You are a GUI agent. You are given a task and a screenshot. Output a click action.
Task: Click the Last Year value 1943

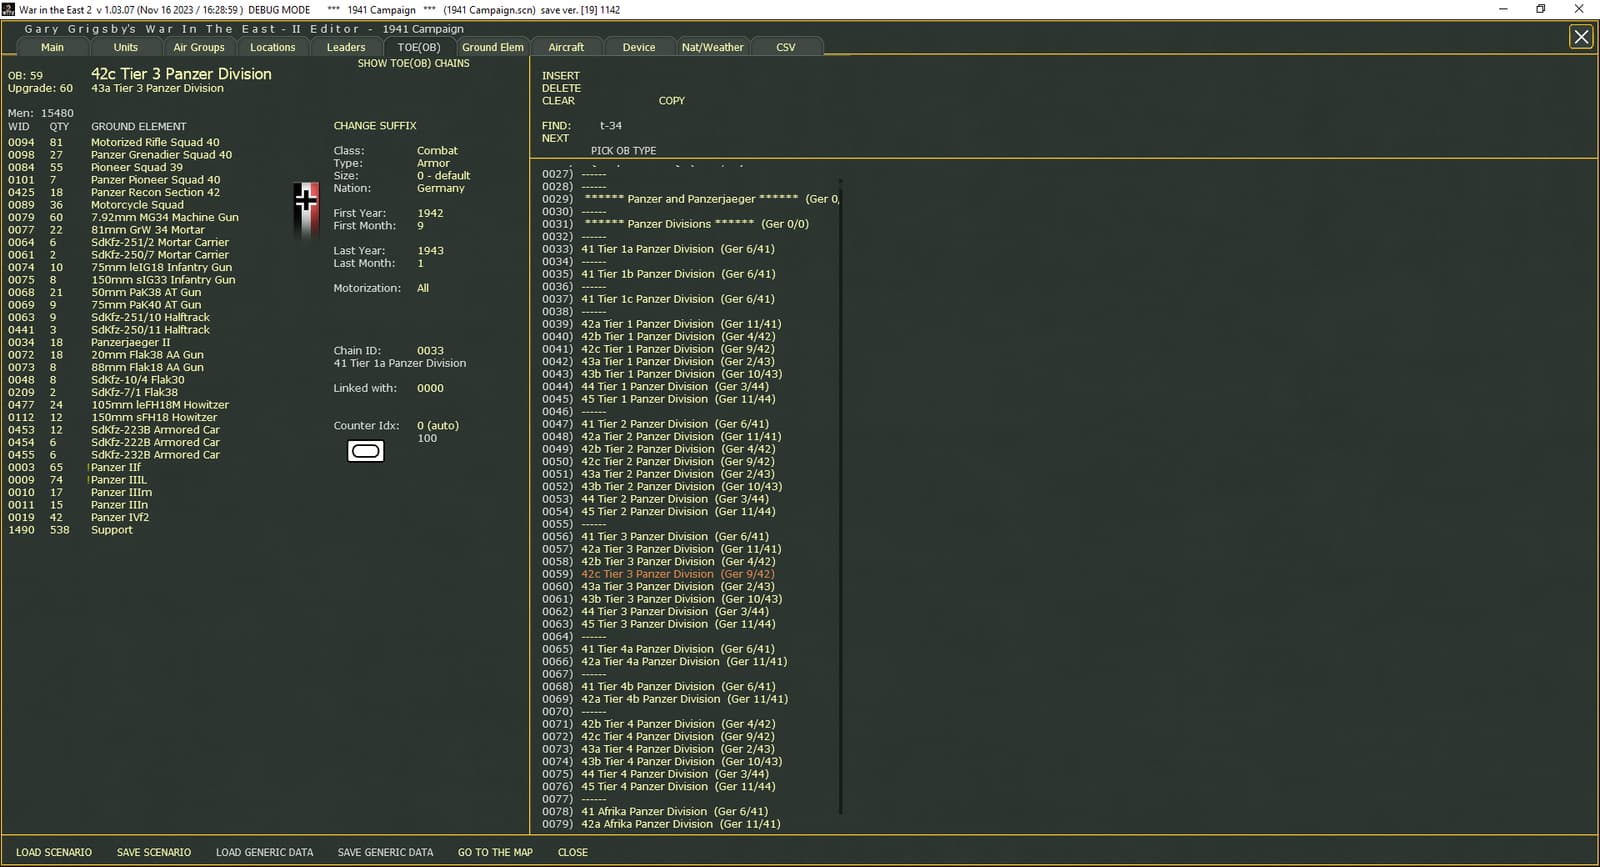(x=430, y=251)
